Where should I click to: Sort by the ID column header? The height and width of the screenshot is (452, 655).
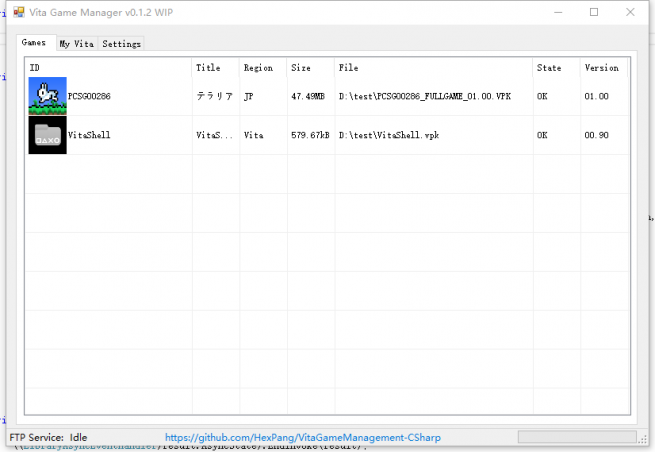pos(109,68)
